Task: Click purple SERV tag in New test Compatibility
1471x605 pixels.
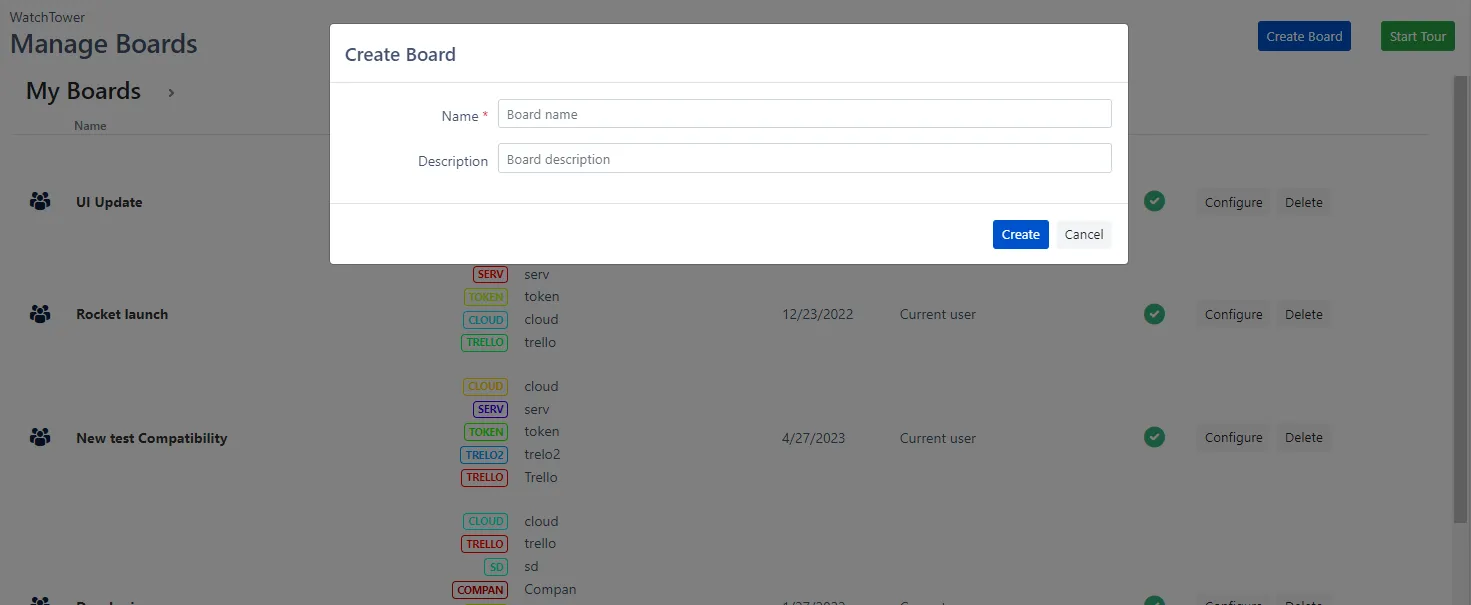Action: tap(490, 409)
